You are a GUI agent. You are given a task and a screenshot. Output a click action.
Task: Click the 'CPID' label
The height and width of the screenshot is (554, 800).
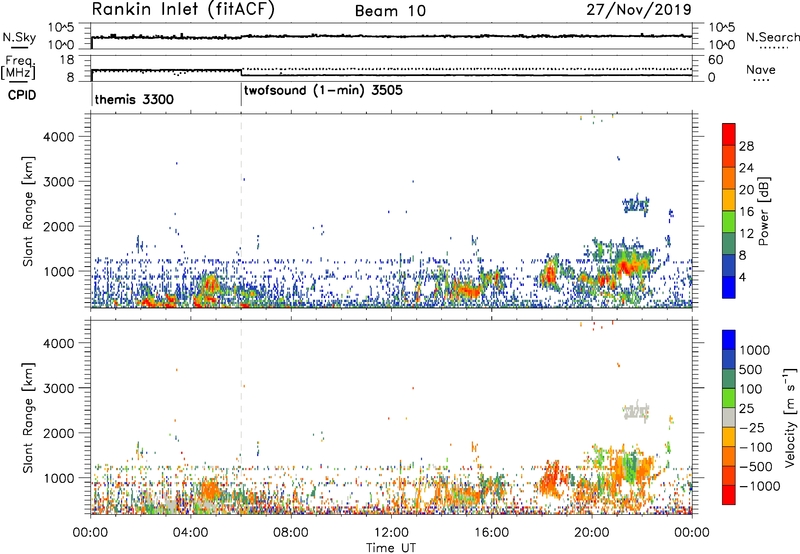pyautogui.click(x=22, y=95)
